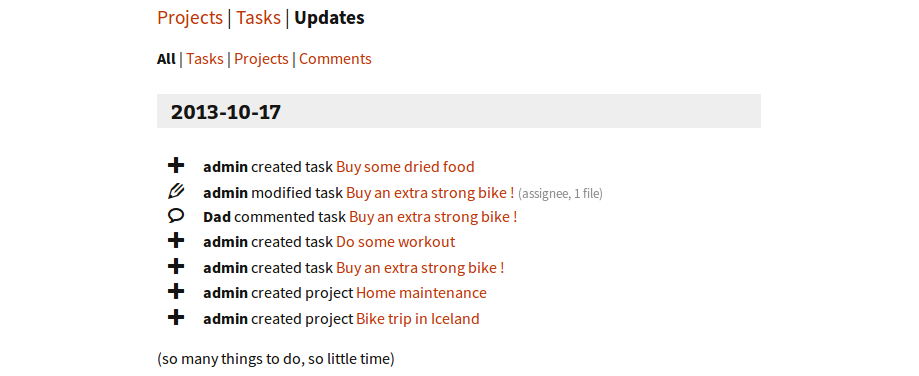Image resolution: width=919 pixels, height=376 pixels.
Task: Click plus icon beside created task Buy an extra strong bike
Action: [176, 266]
